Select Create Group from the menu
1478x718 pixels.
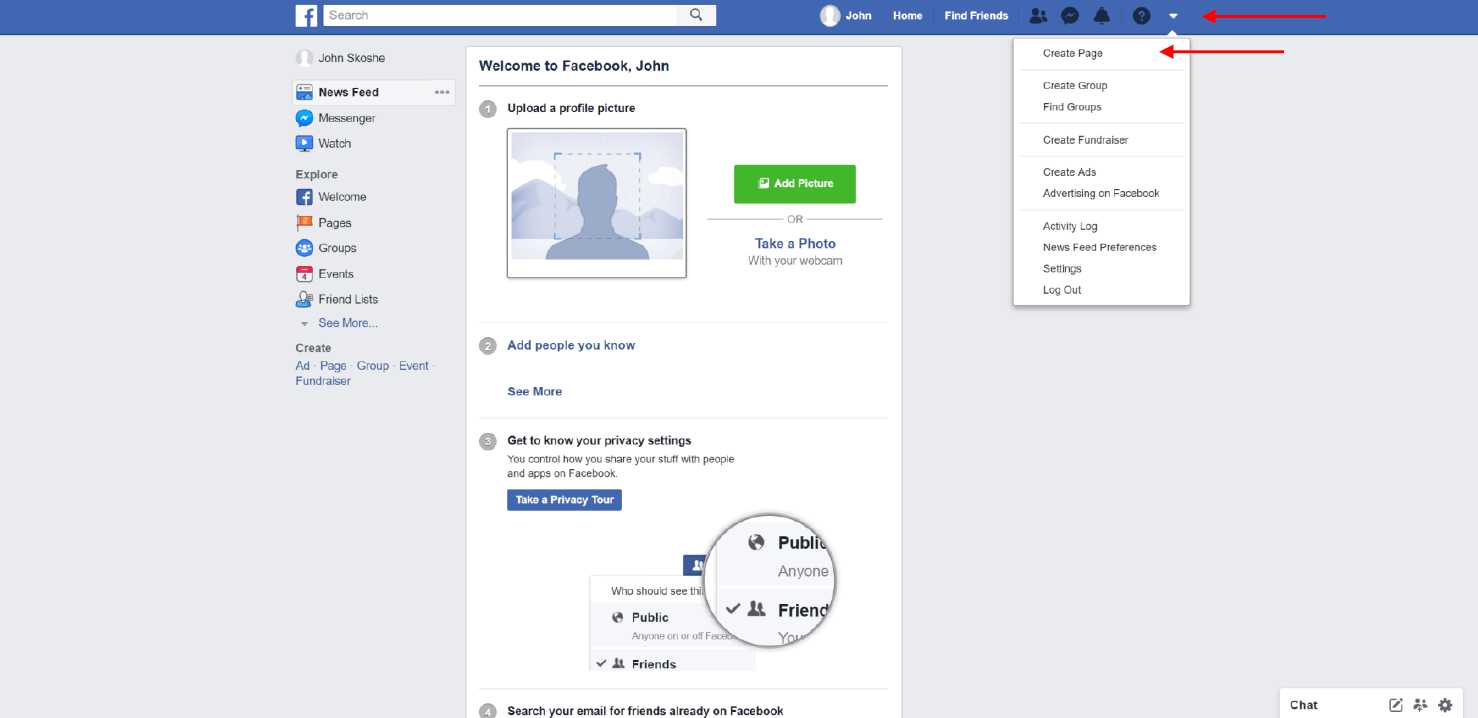click(x=1075, y=85)
